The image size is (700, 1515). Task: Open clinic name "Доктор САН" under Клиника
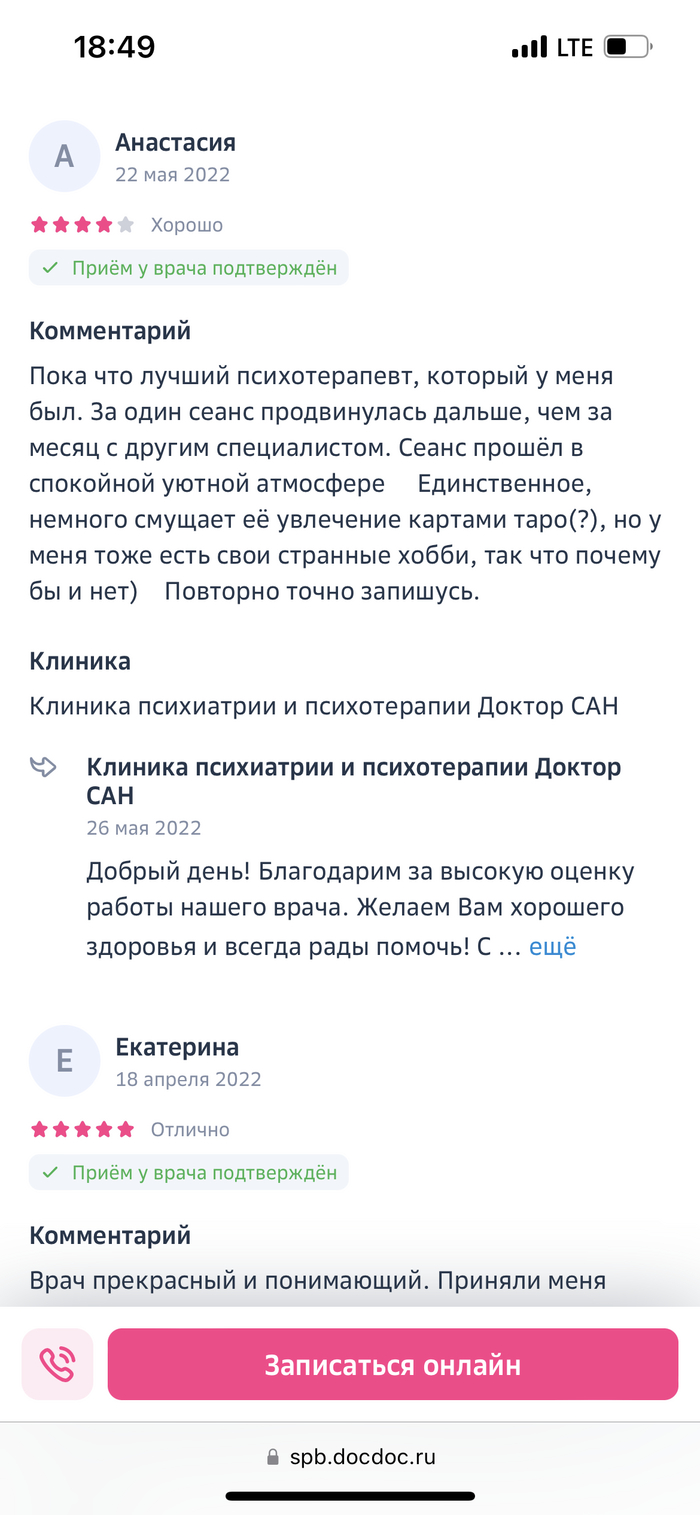pyautogui.click(x=324, y=707)
